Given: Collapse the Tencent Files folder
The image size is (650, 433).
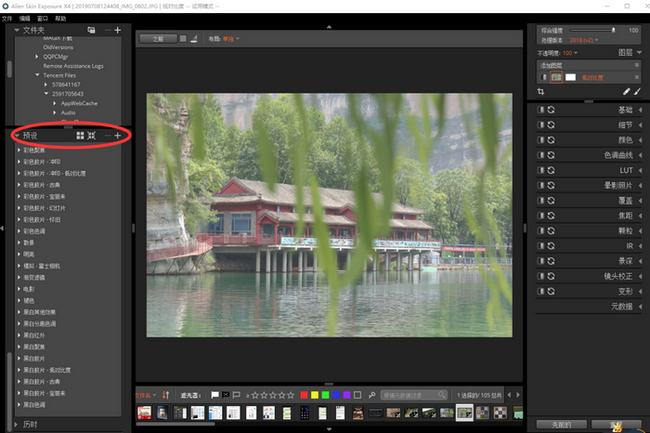Looking at the screenshot, I should (x=37, y=75).
